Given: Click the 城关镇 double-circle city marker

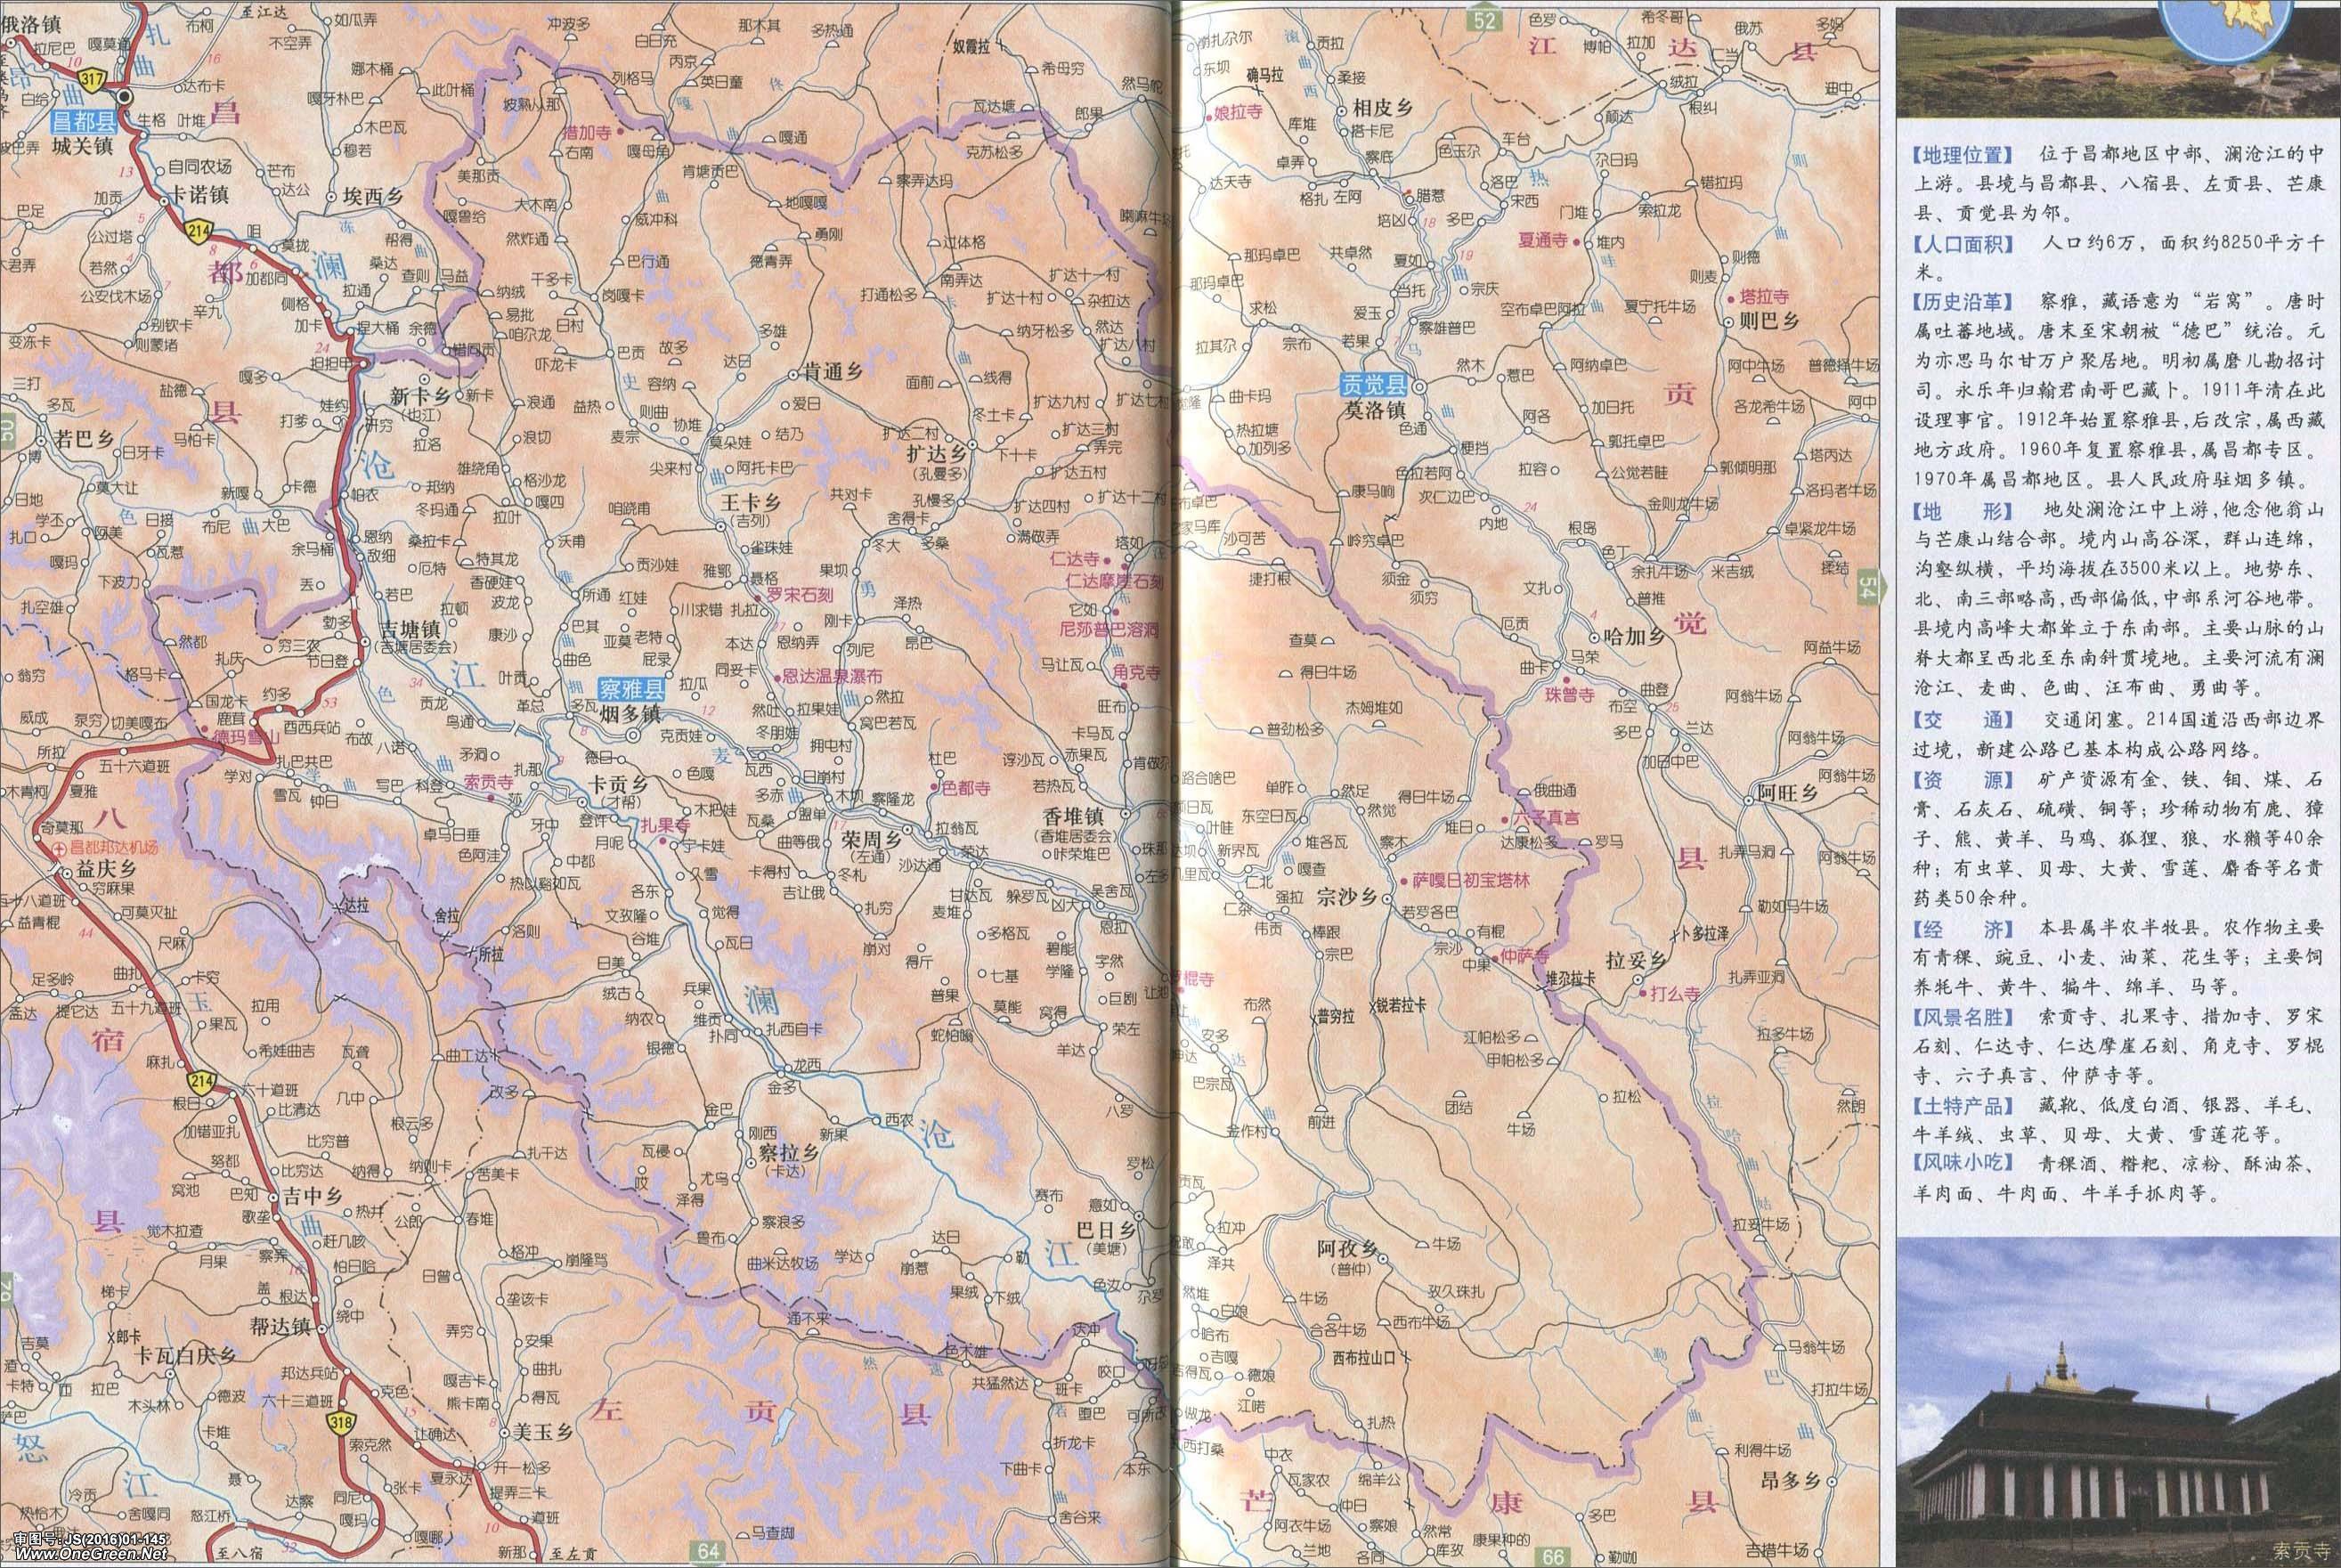Looking at the screenshot, I should 125,97.
